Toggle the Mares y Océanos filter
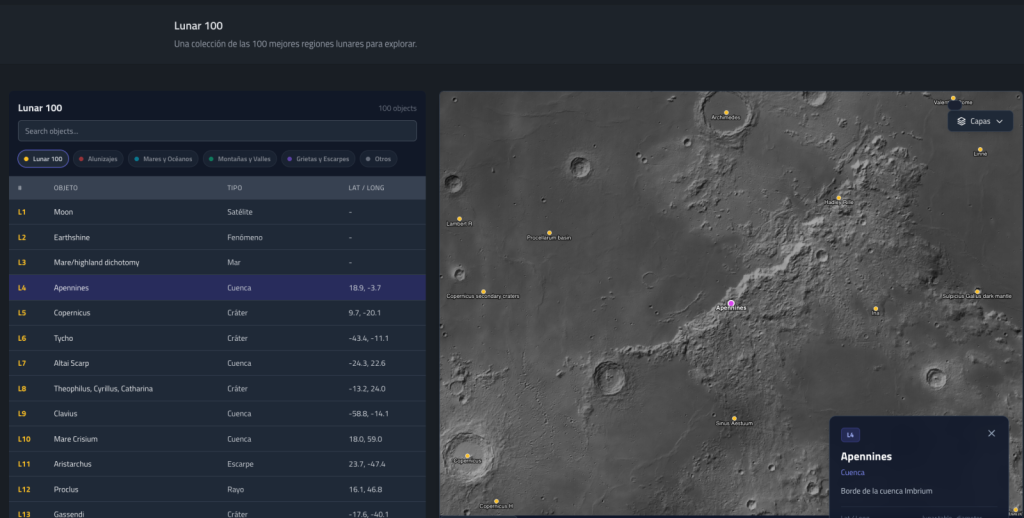Viewport: 1024px width, 518px height. (x=163, y=159)
